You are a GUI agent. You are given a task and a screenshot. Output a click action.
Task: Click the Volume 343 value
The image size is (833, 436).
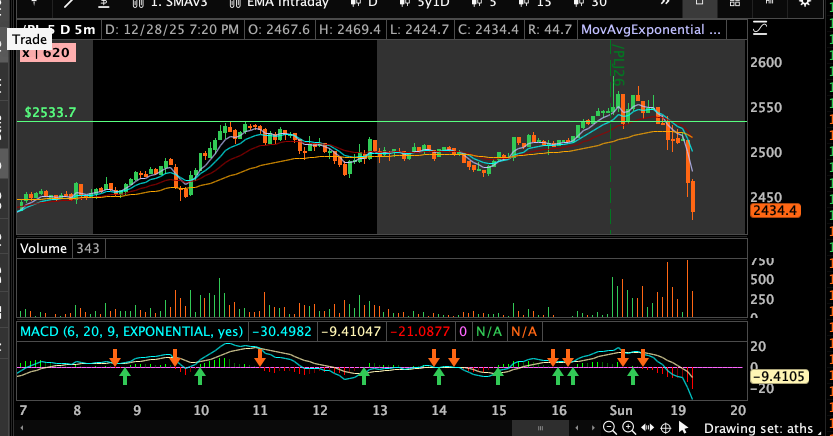click(x=88, y=249)
